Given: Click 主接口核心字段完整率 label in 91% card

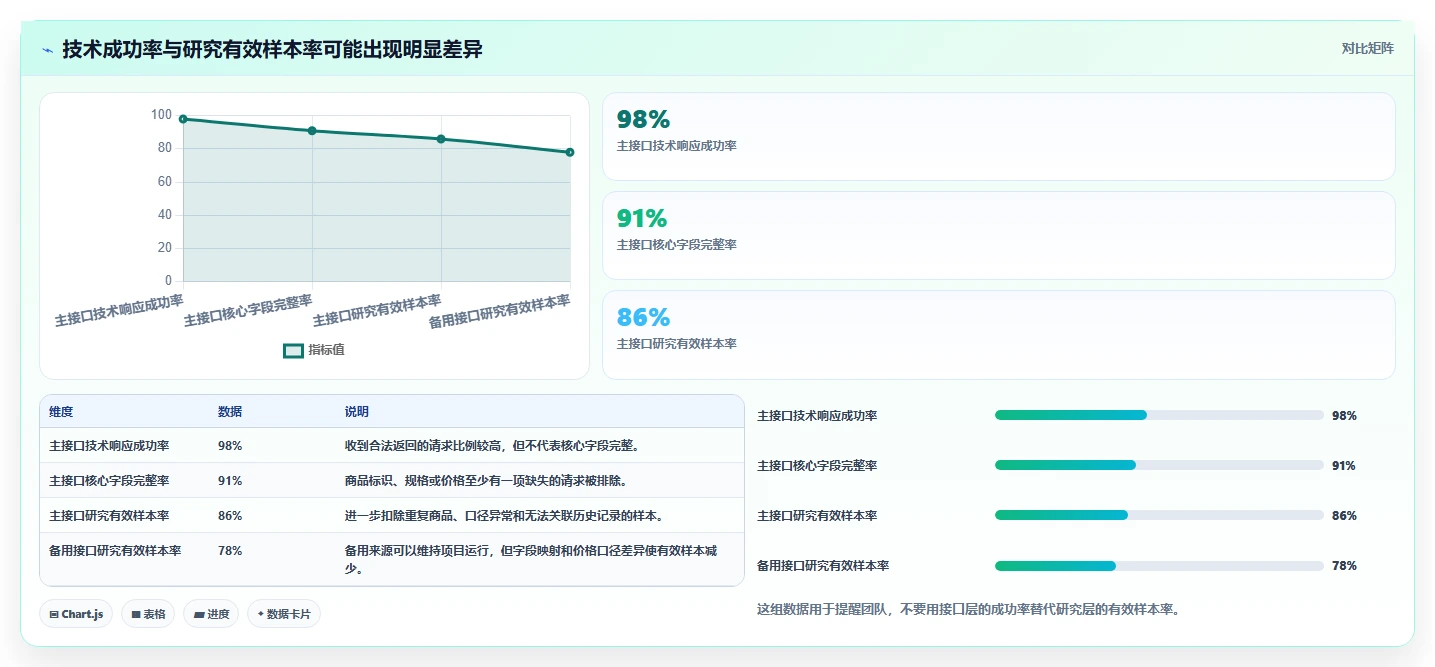Looking at the screenshot, I should [677, 245].
